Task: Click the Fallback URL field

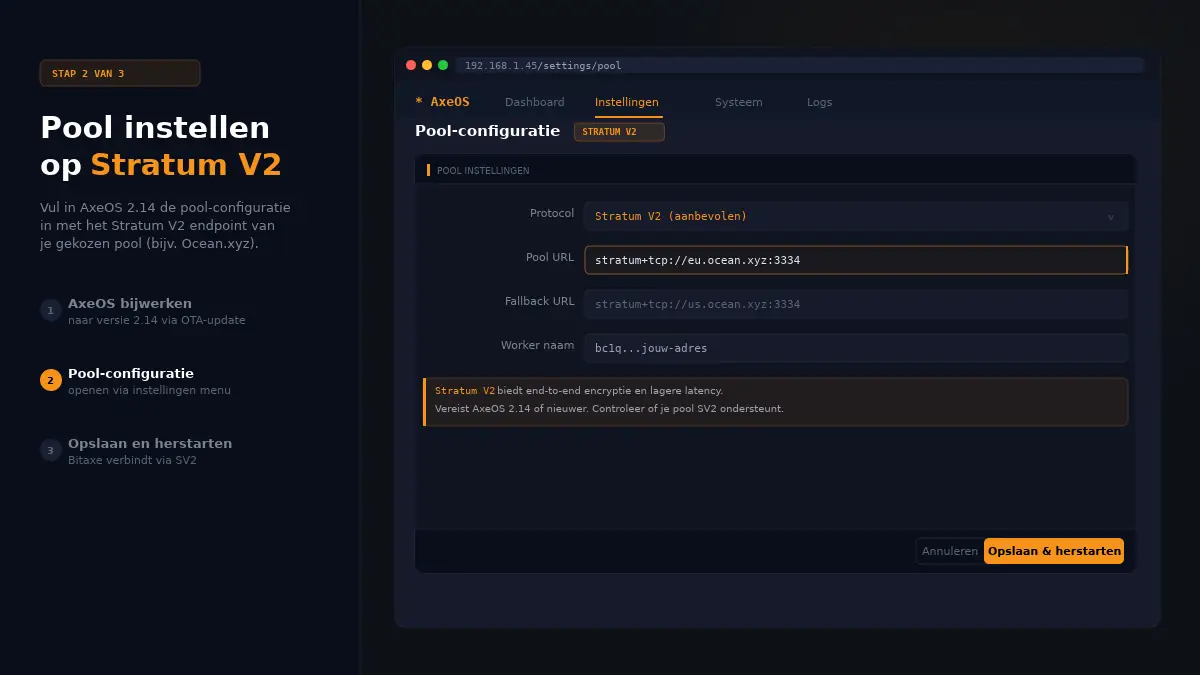Action: tap(856, 304)
